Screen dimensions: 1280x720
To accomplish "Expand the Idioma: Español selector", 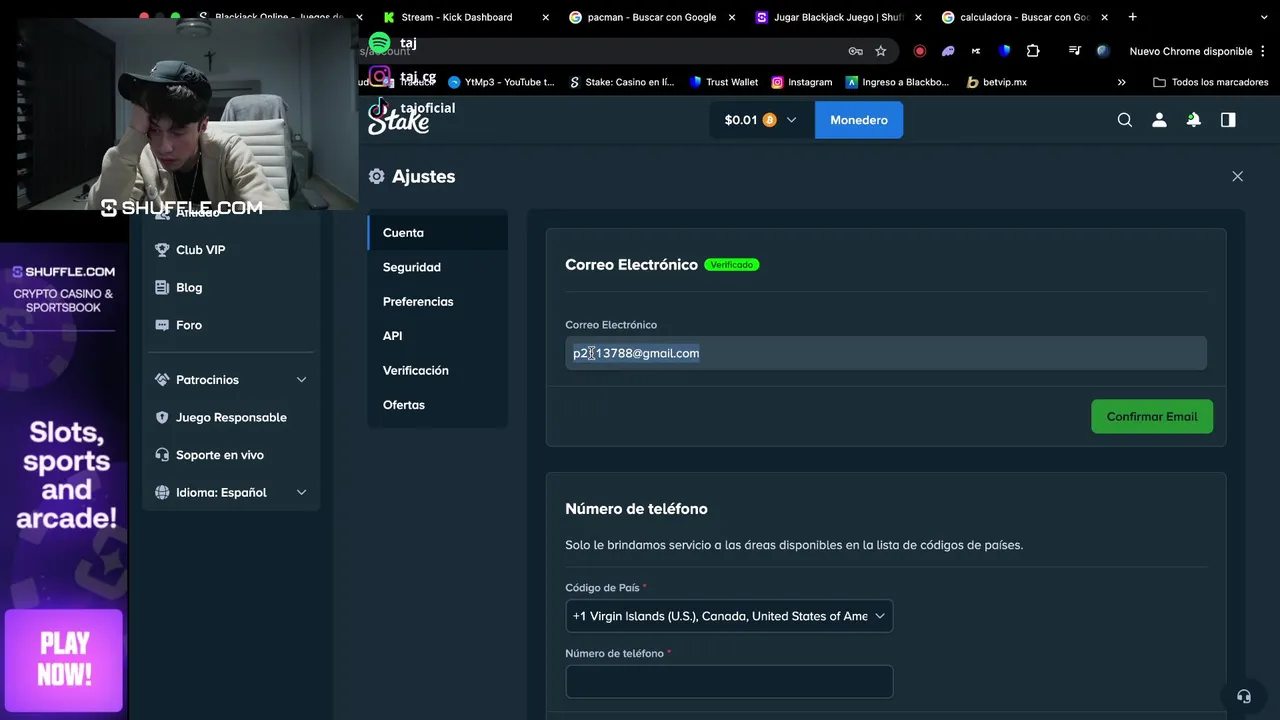I will click(x=231, y=492).
